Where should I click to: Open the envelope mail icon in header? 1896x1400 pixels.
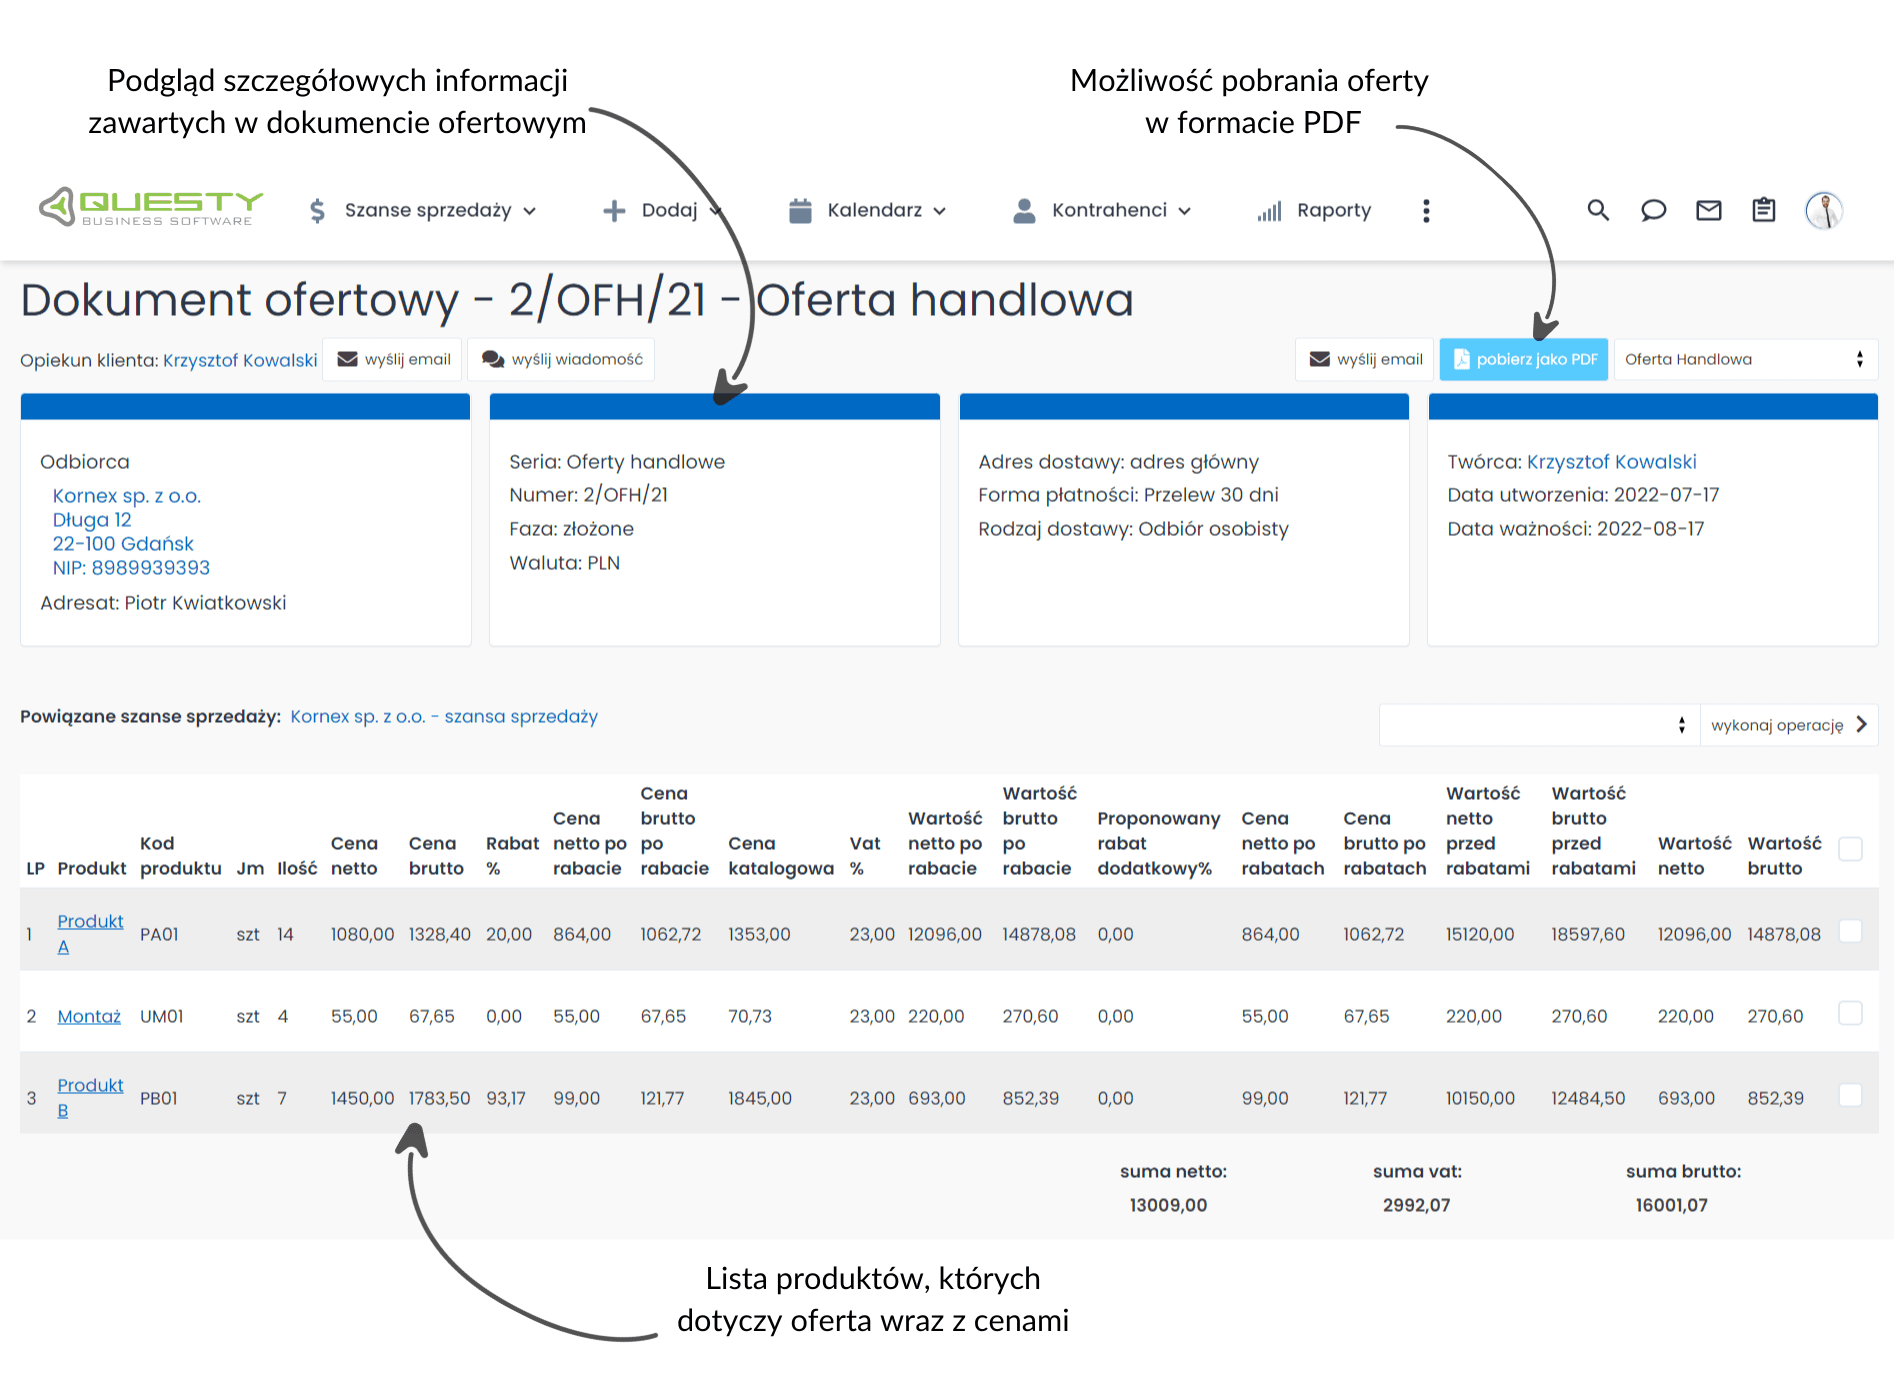1709,210
